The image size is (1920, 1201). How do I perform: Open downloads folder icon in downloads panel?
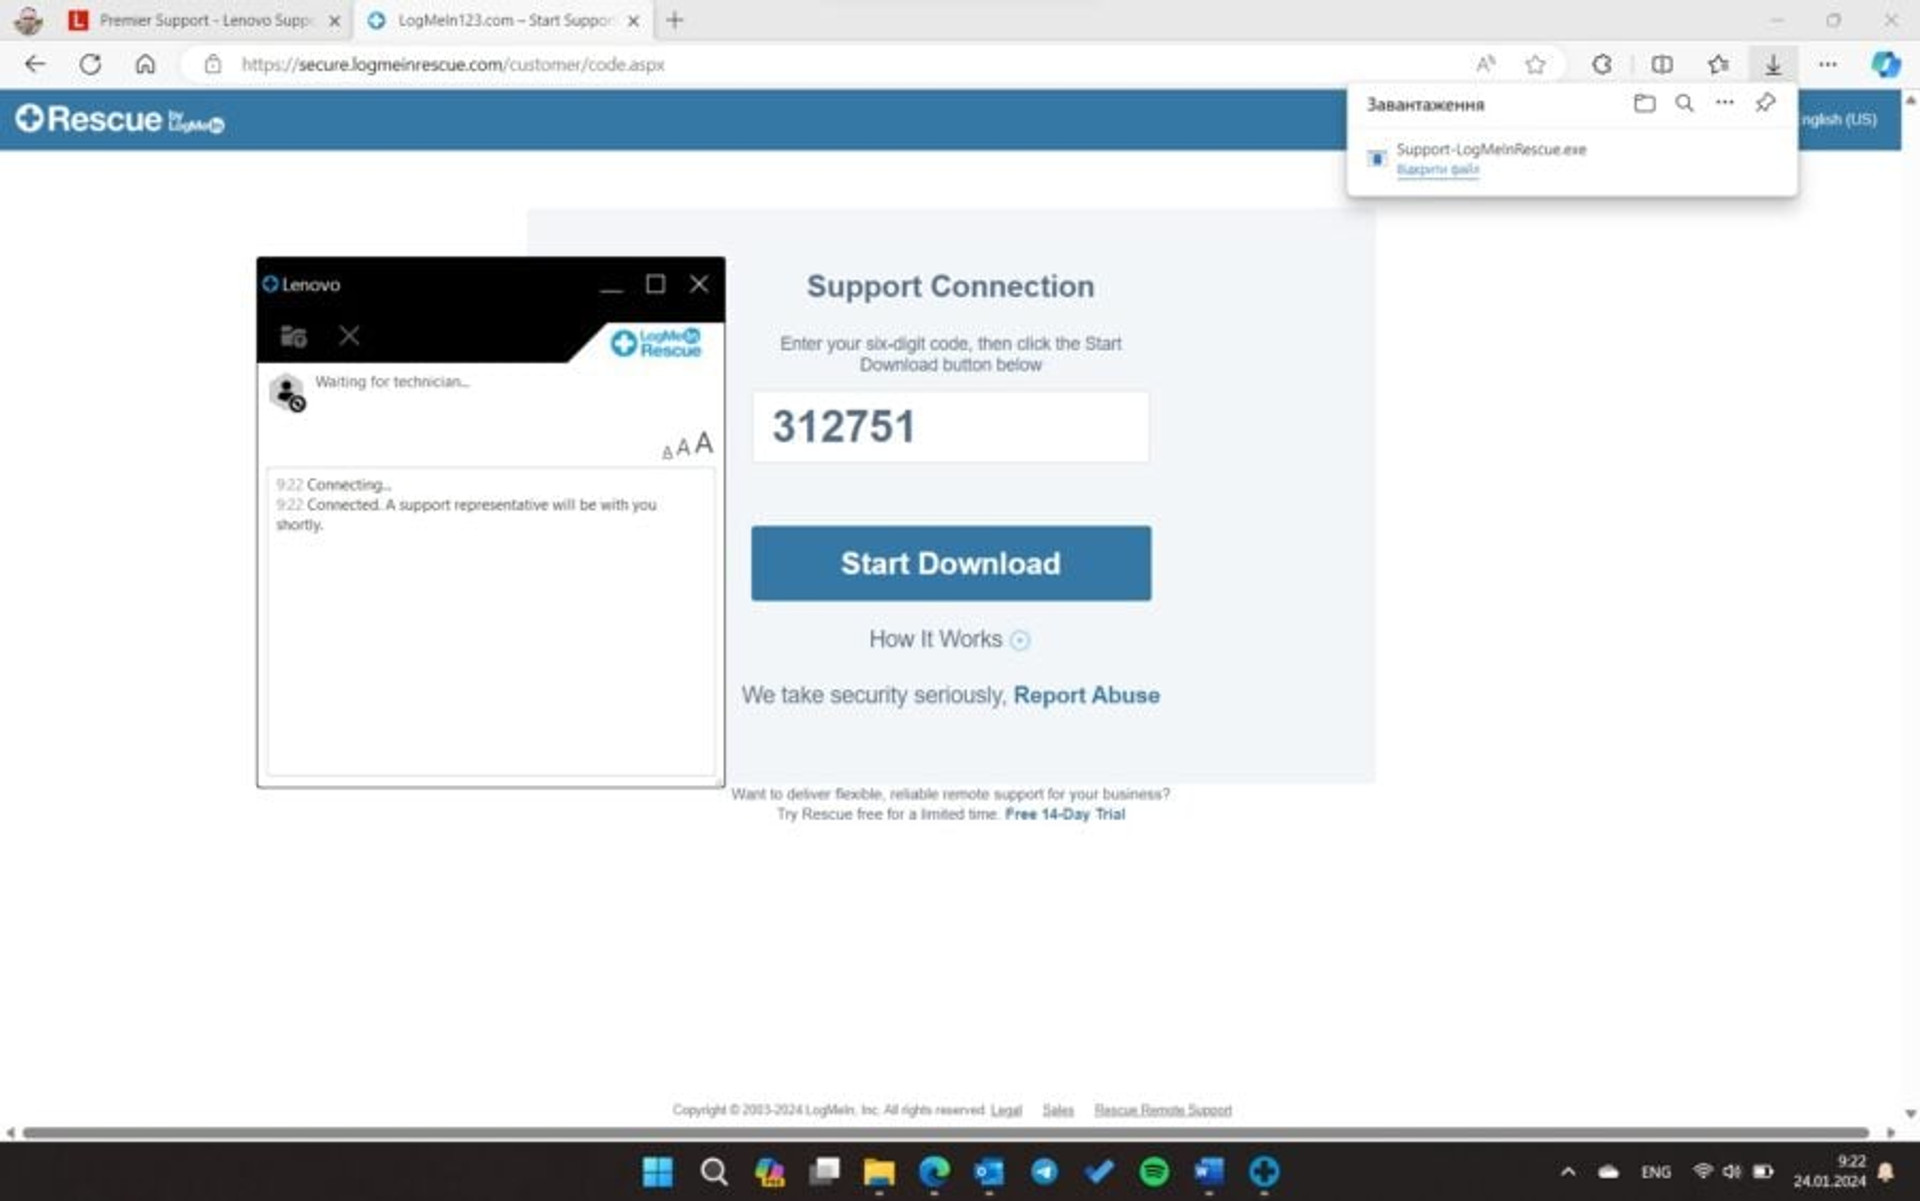pos(1644,103)
